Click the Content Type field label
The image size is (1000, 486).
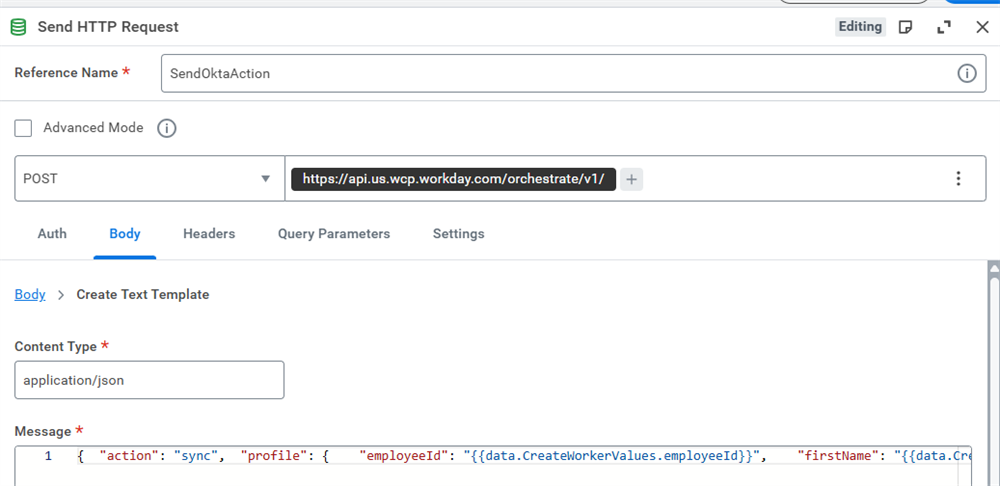pyautogui.click(x=55, y=347)
